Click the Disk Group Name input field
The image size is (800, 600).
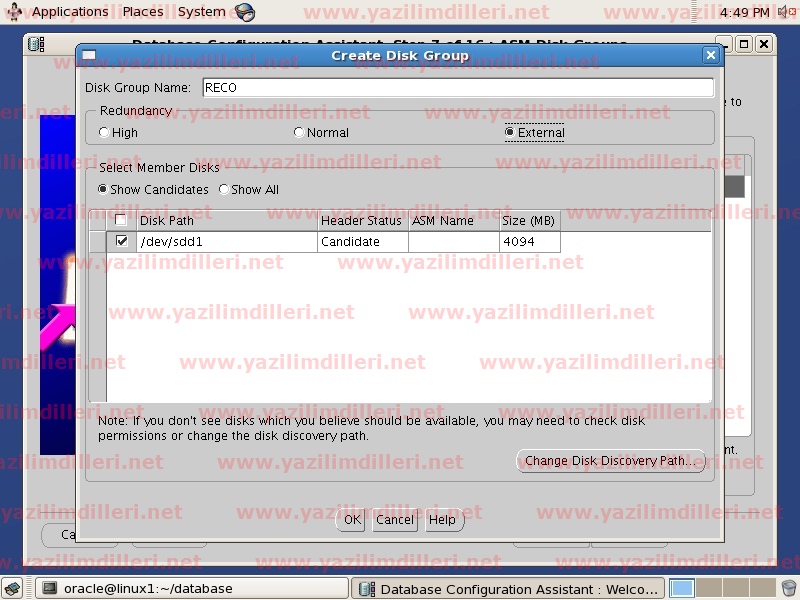click(458, 88)
